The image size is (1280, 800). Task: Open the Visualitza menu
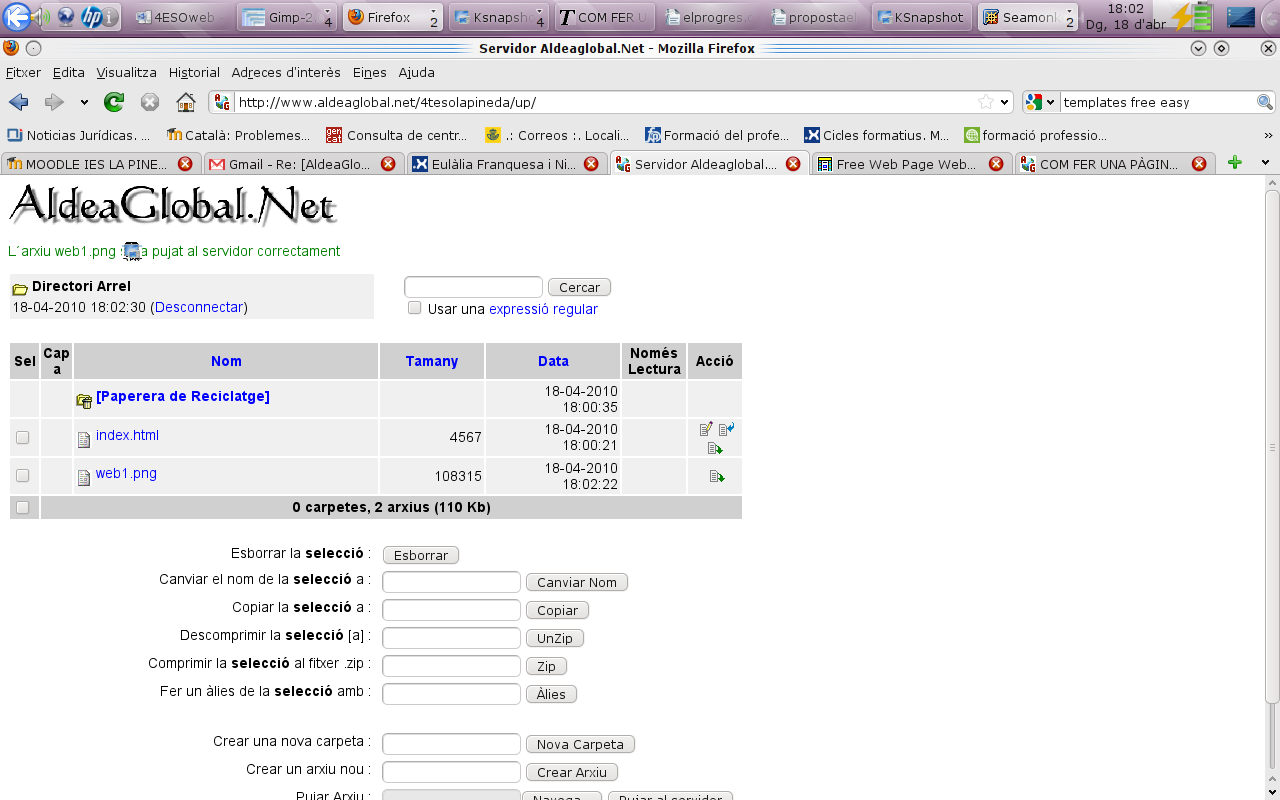pyautogui.click(x=127, y=72)
